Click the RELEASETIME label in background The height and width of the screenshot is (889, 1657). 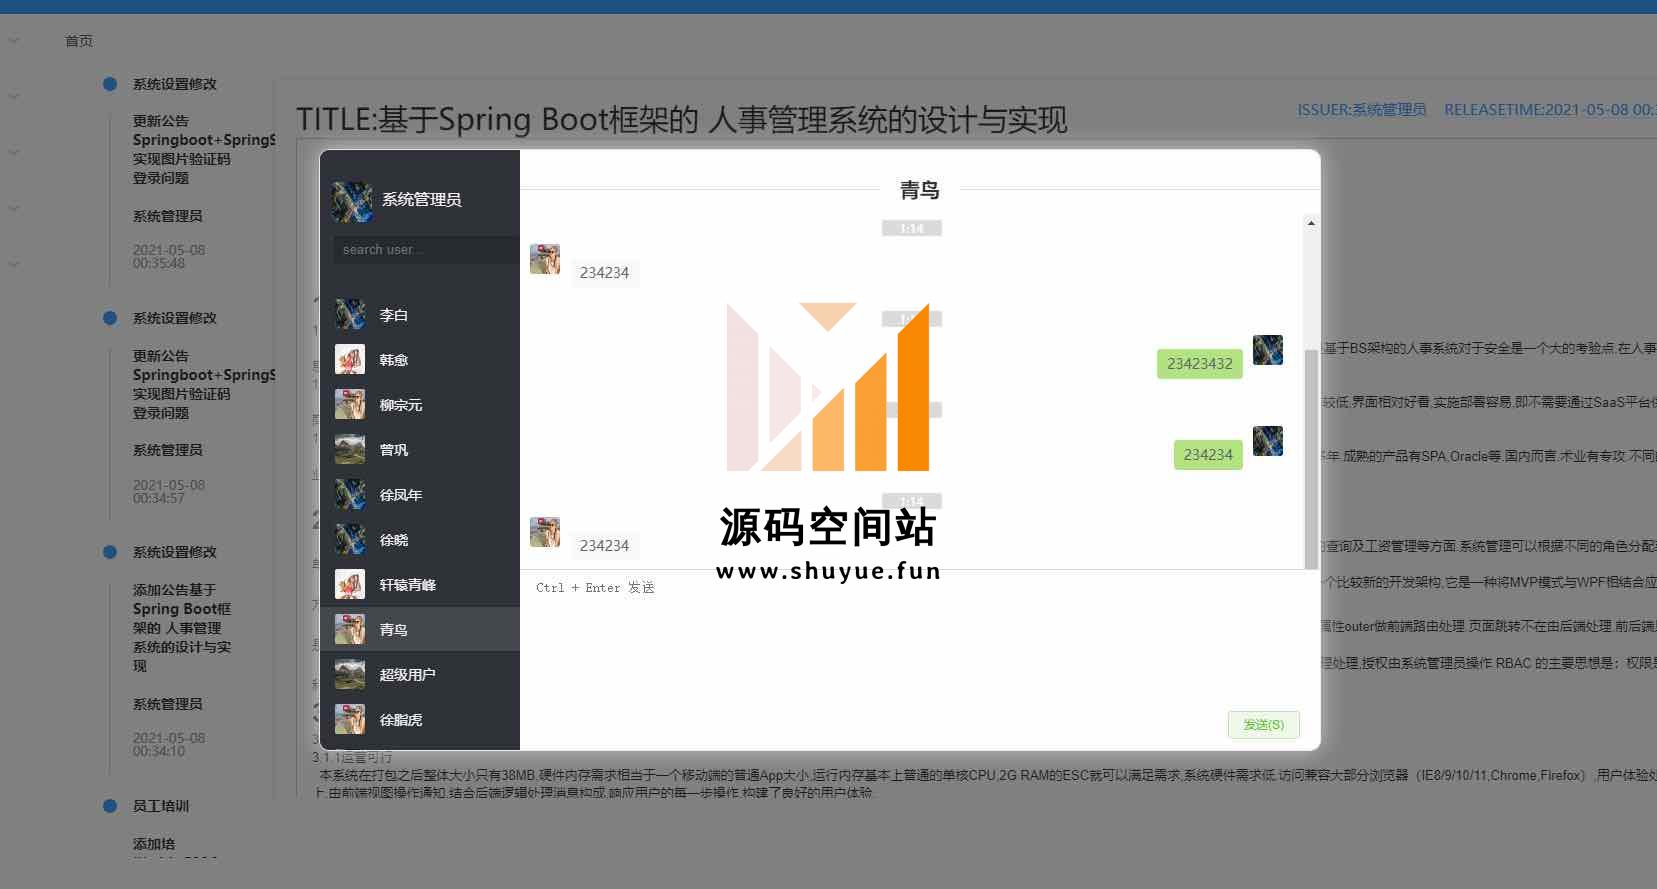click(1550, 110)
